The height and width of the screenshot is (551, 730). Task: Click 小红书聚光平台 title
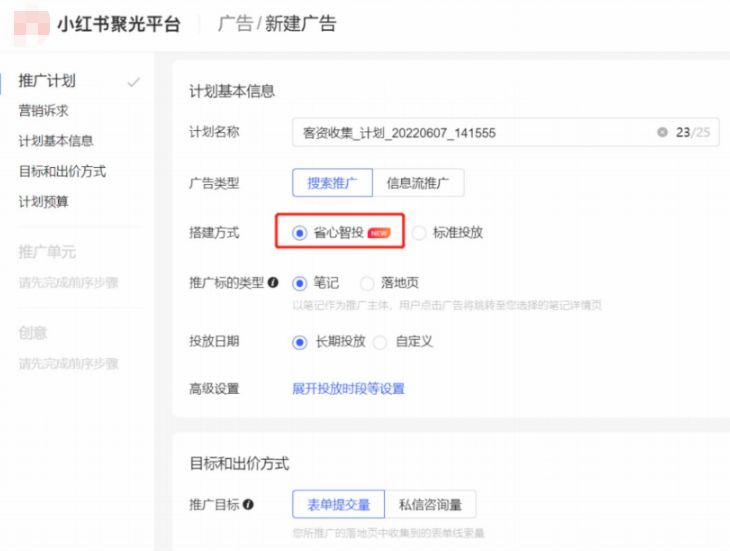click(x=119, y=24)
